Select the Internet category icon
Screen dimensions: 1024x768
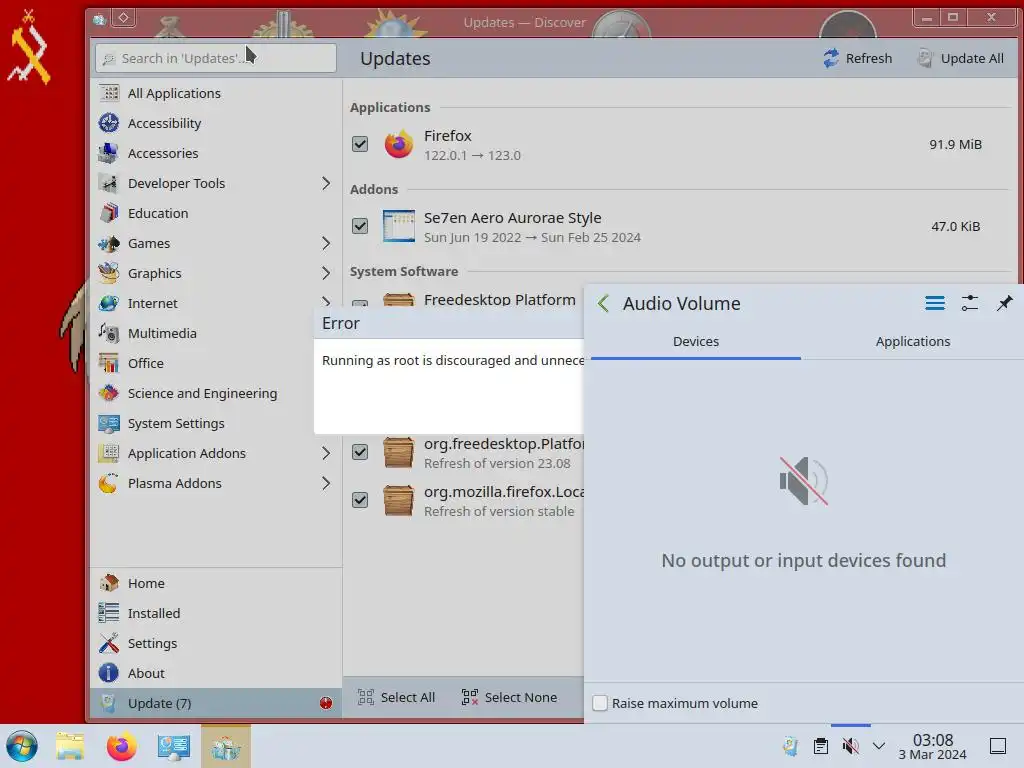coord(108,304)
